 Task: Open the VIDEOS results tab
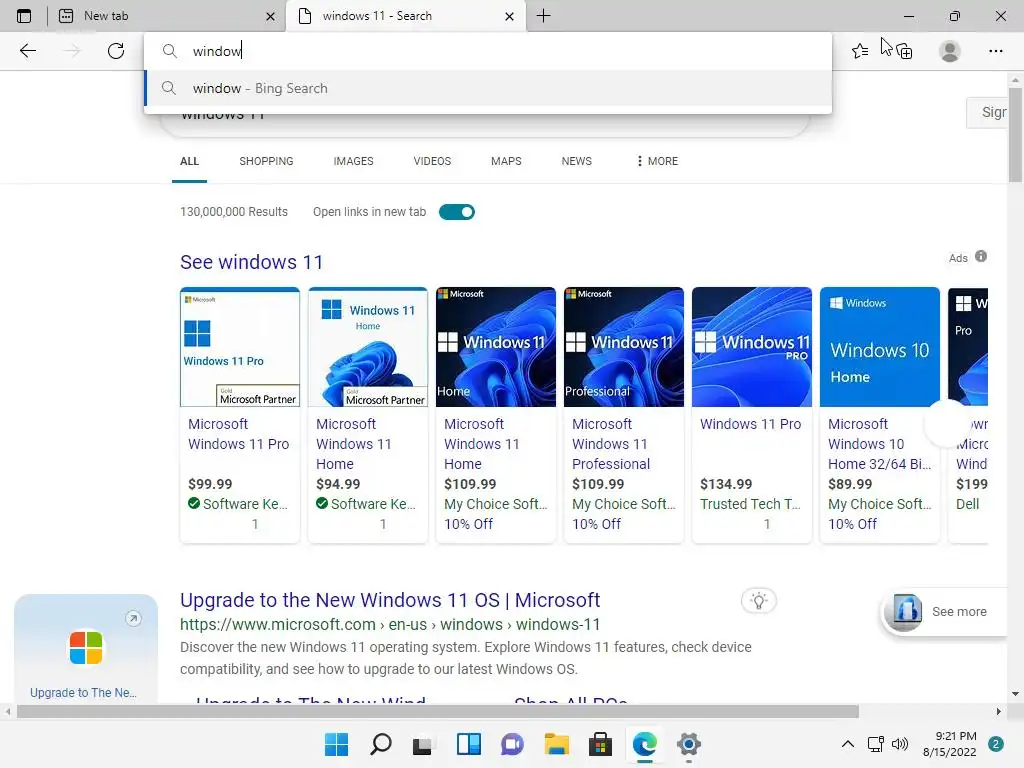pyautogui.click(x=432, y=161)
